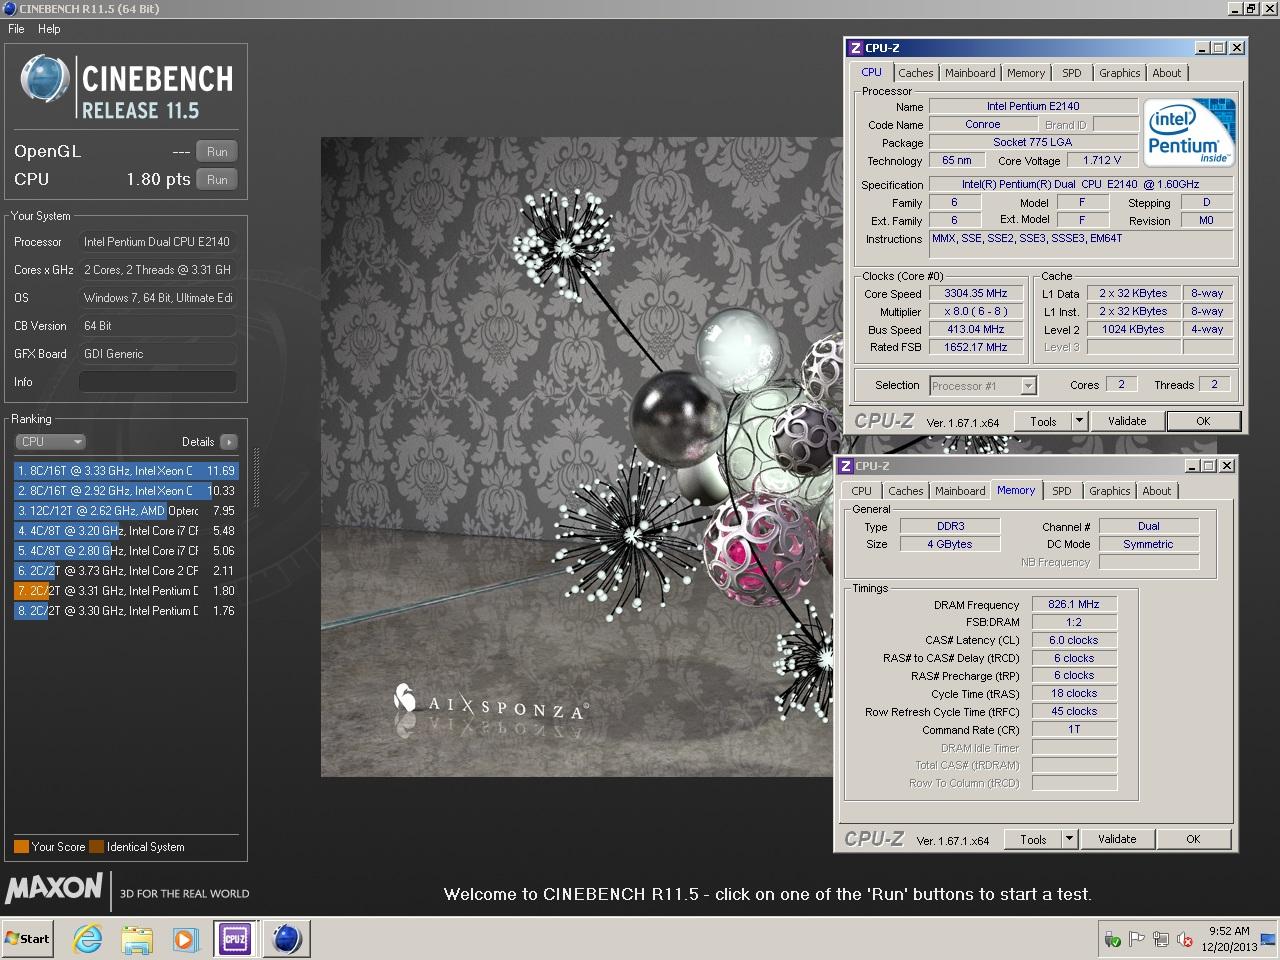Open Windows Explorer folder from taskbar
Image resolution: width=1280 pixels, height=960 pixels.
[x=136, y=939]
